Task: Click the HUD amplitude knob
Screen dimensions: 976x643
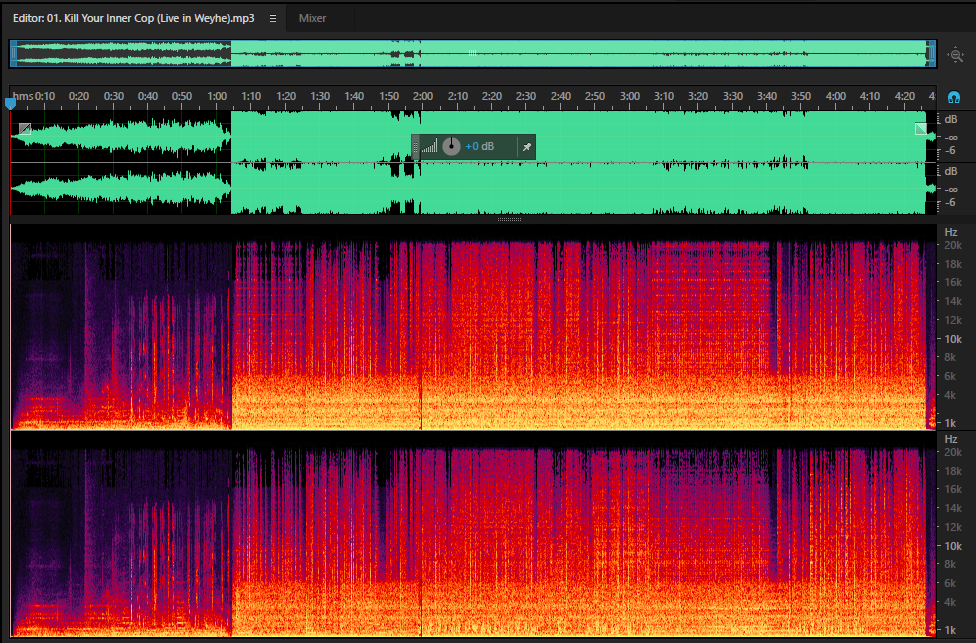Action: [x=451, y=147]
